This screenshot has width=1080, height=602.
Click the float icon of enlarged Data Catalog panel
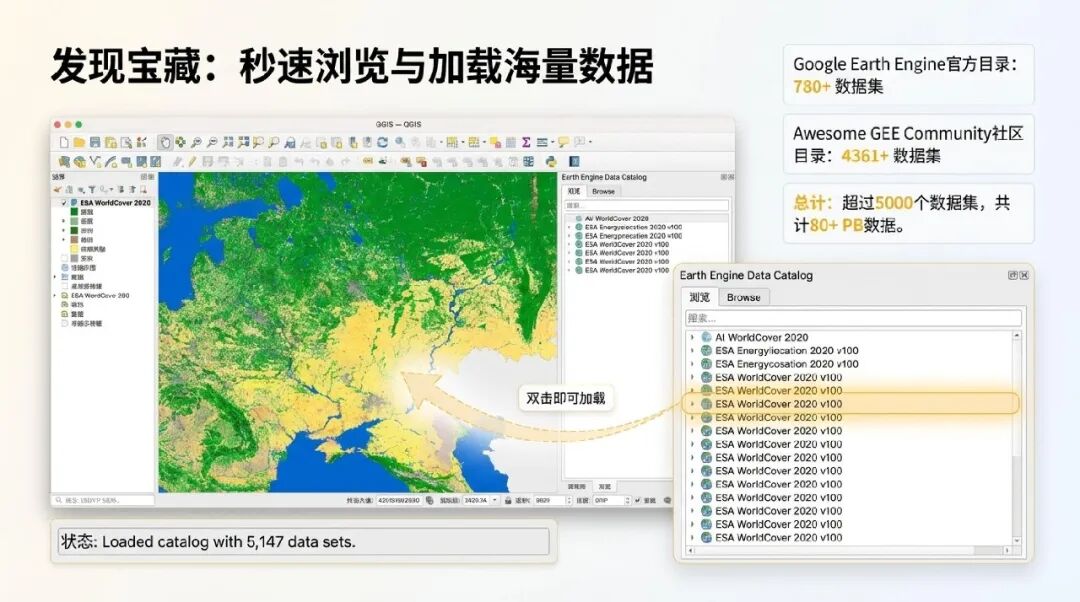click(1012, 275)
